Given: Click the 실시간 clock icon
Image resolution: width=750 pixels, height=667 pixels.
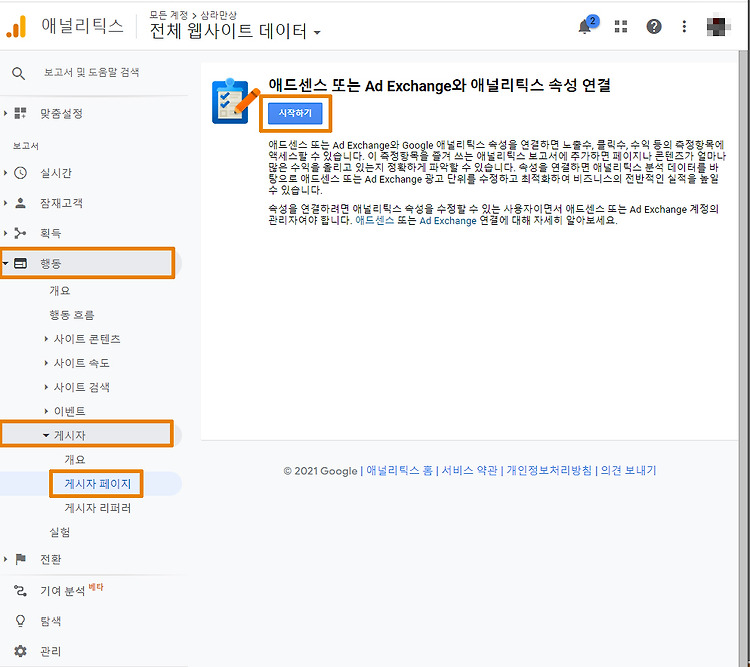Looking at the screenshot, I should click(x=20, y=173).
